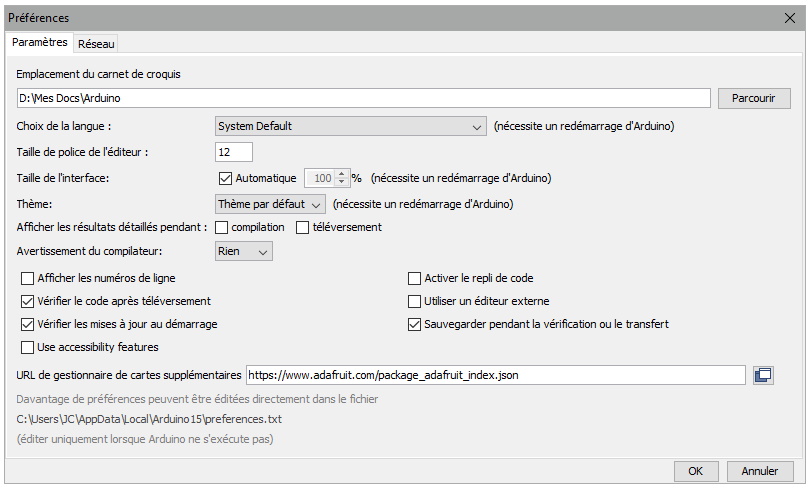The image size is (811, 489).
Task: Enable 'Utiliser un éditeur externe' option
Action: [x=415, y=301]
